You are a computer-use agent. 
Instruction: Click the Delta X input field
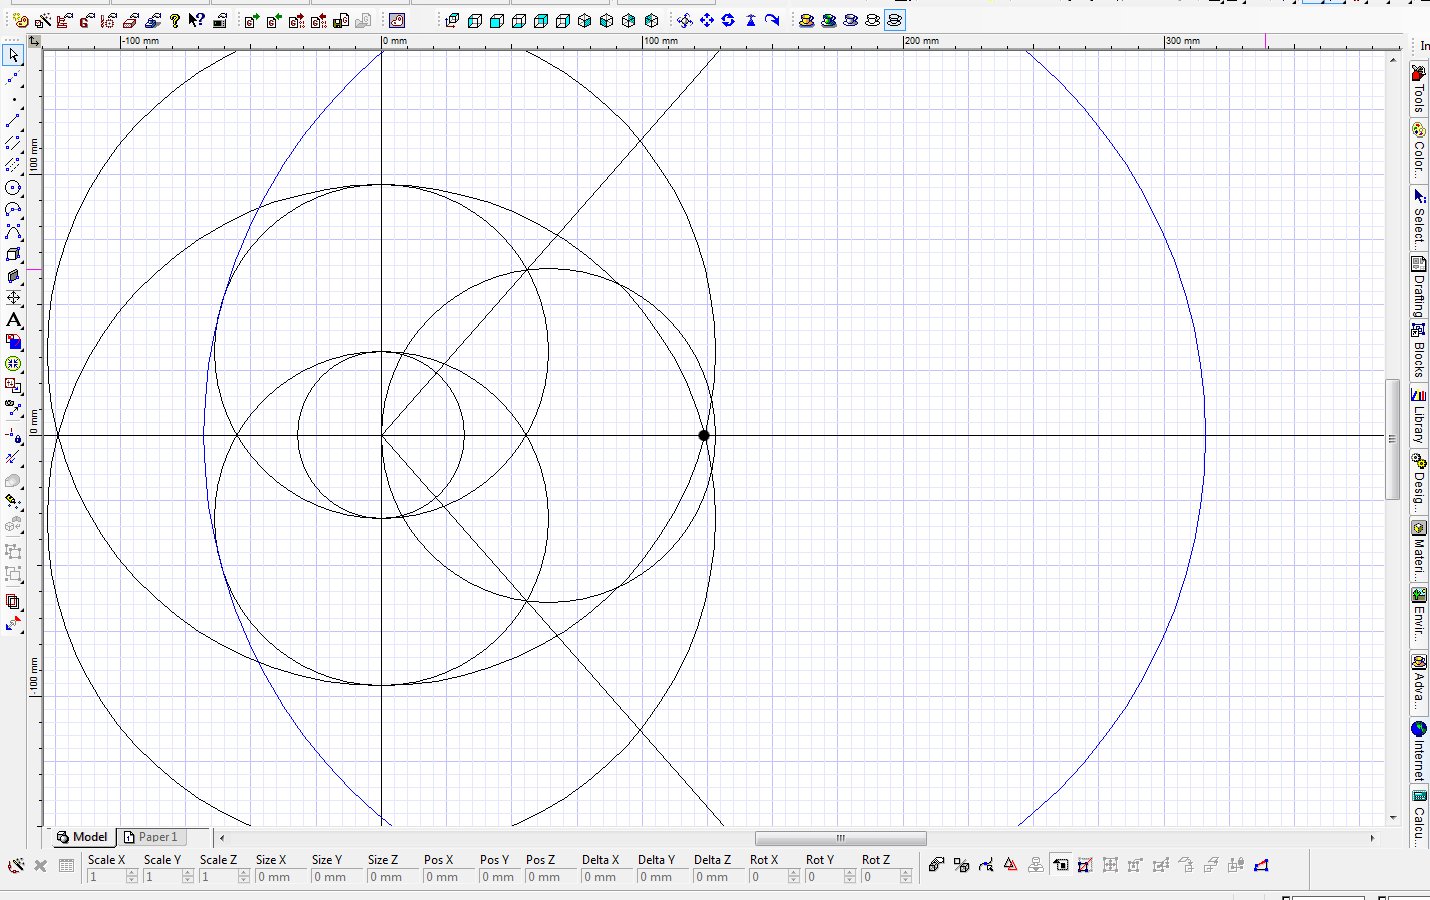(606, 877)
